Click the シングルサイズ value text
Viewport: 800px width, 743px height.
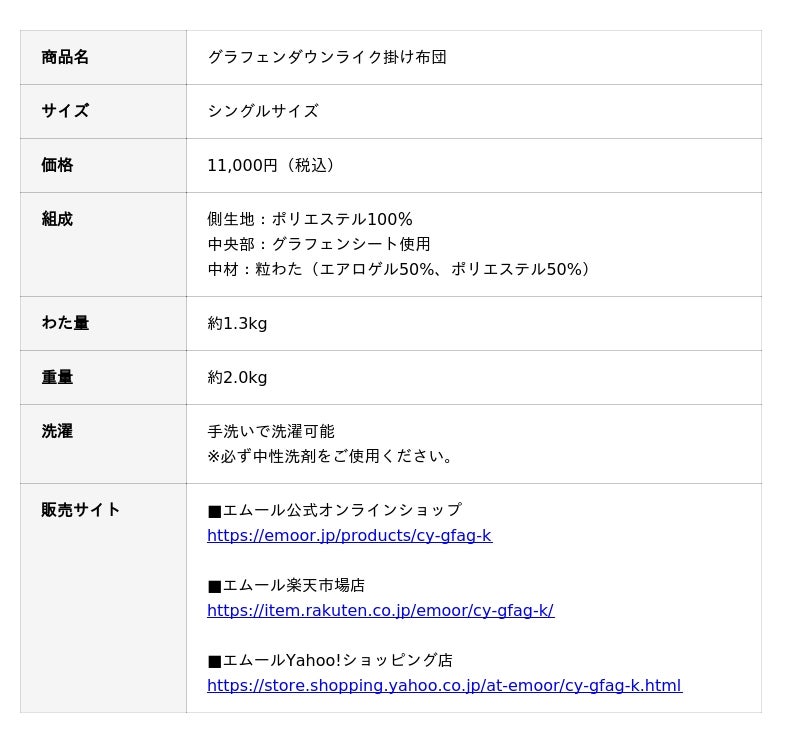pyautogui.click(x=263, y=111)
